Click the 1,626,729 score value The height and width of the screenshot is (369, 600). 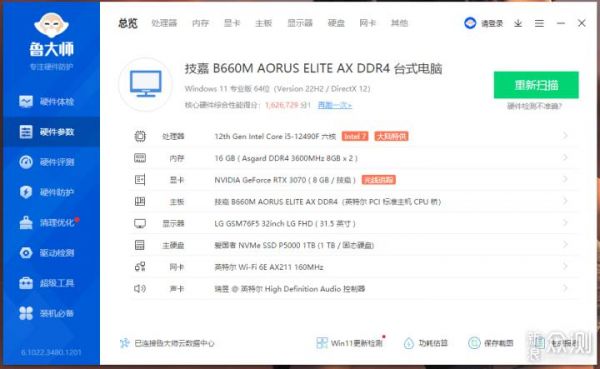[282, 105]
